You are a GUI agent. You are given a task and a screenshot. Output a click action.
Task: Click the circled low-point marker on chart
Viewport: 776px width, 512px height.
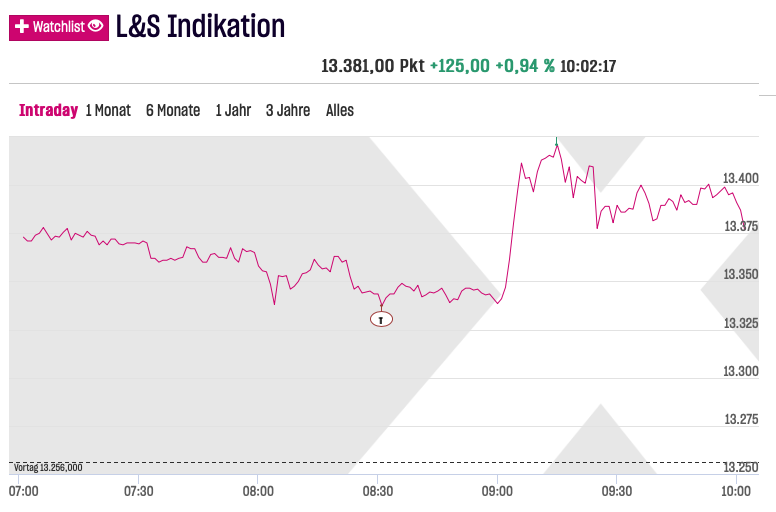381,319
